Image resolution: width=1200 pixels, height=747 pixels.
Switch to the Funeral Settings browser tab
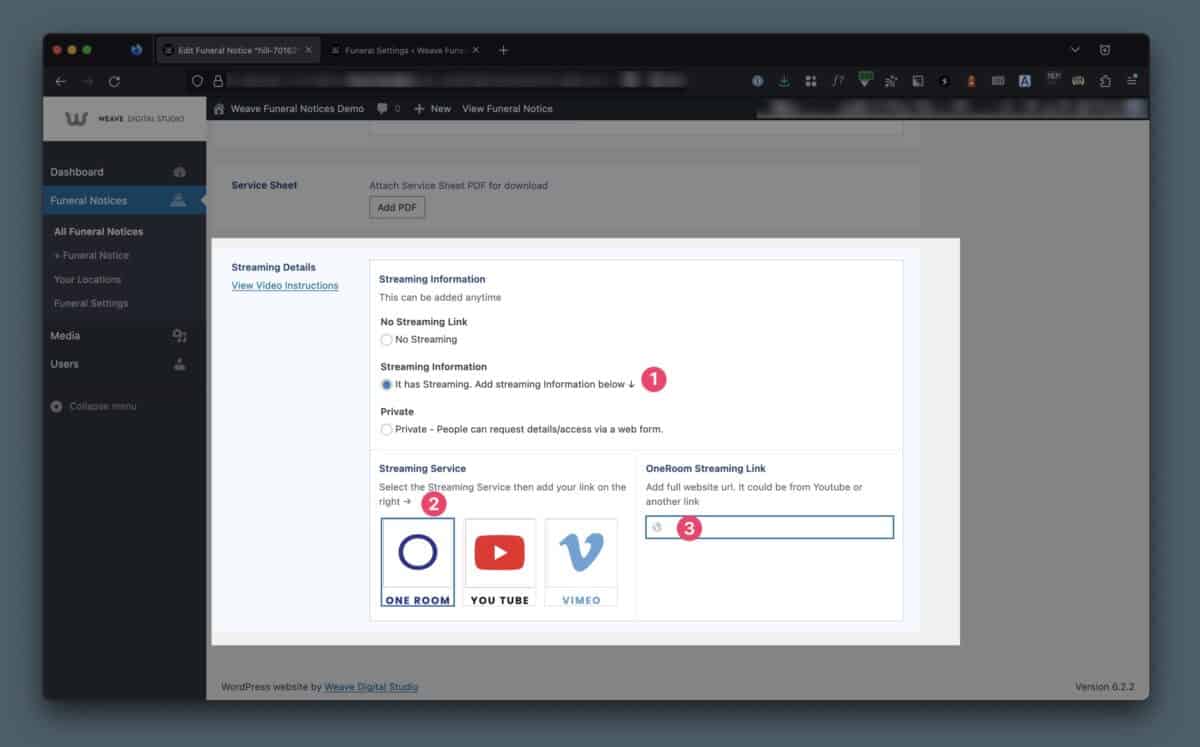405,50
